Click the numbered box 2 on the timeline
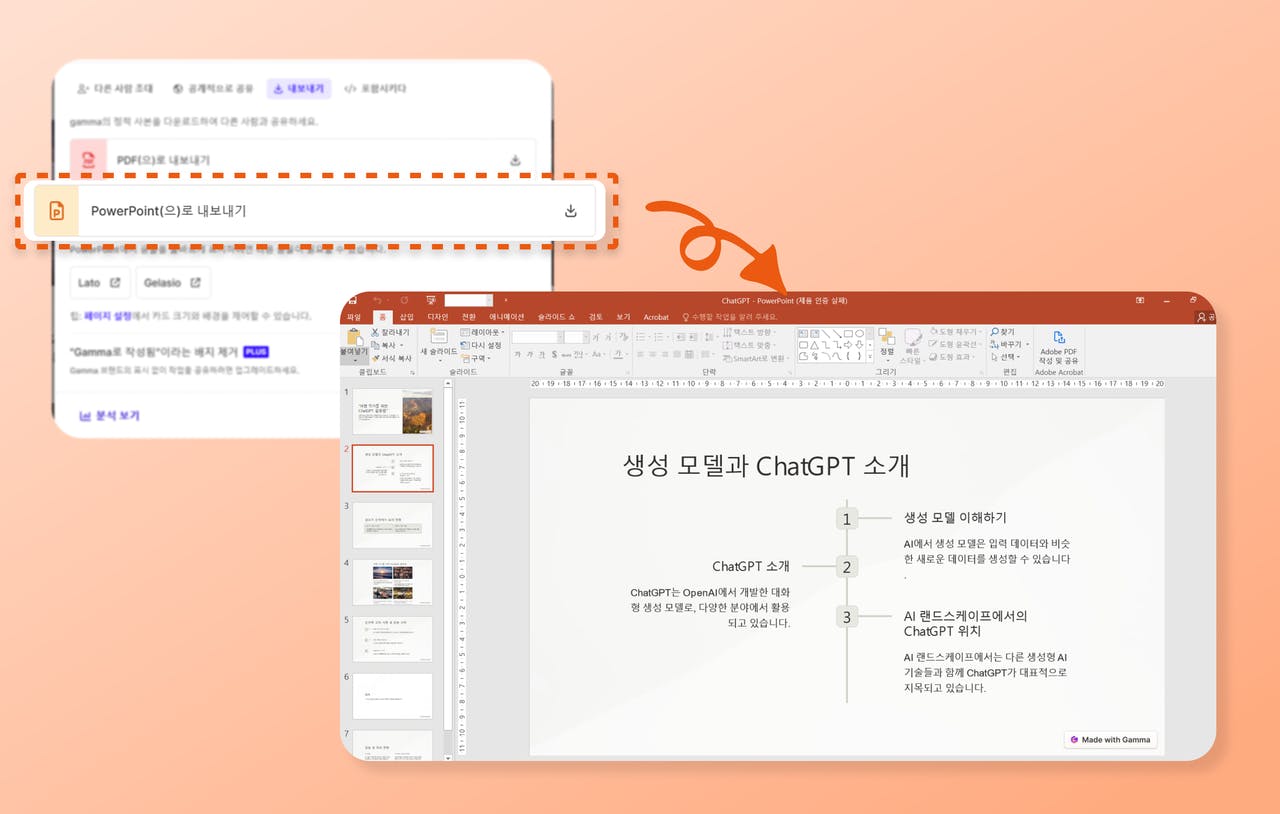1280x814 pixels. coord(847,567)
